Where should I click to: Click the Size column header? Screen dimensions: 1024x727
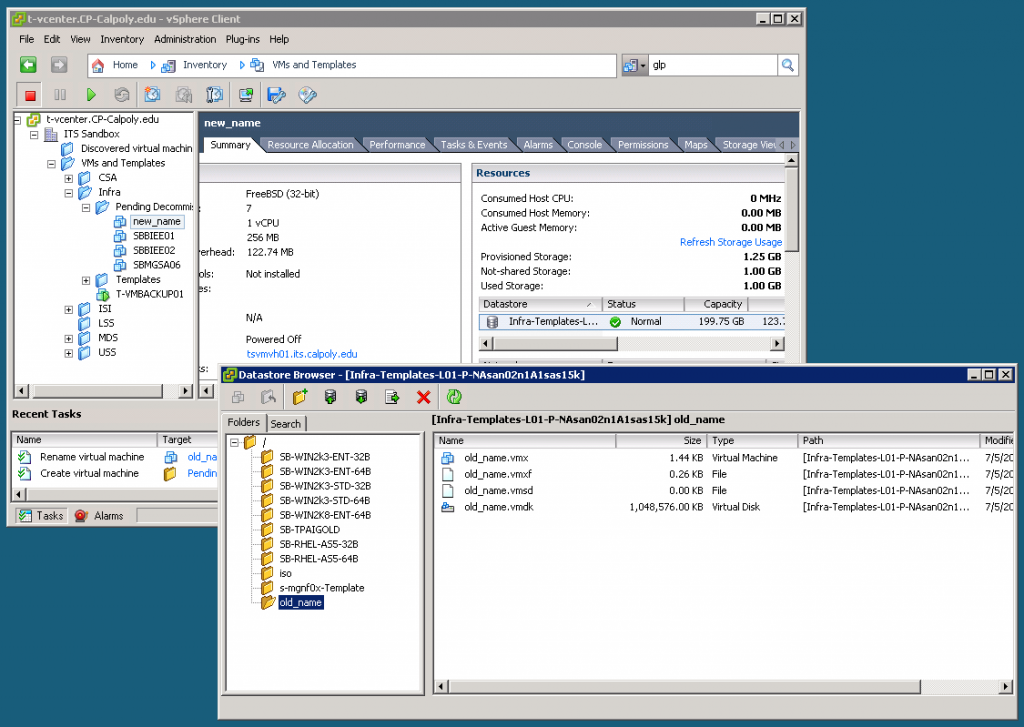tap(661, 441)
